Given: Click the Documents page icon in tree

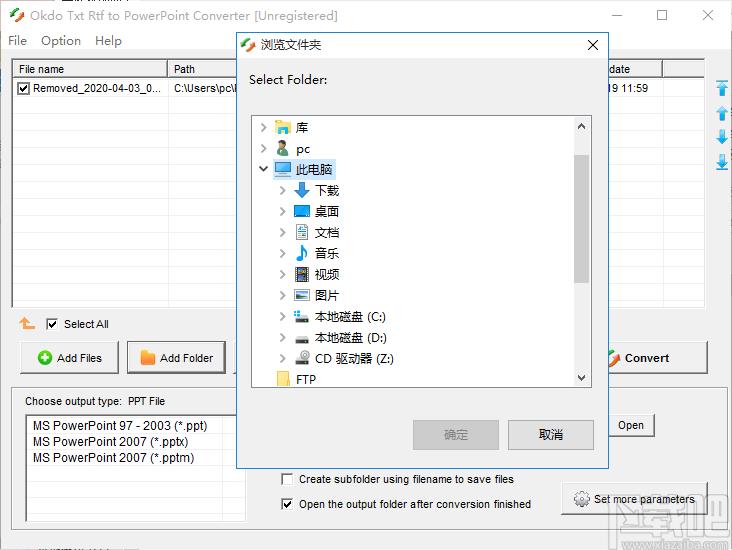Looking at the screenshot, I should click(x=302, y=232).
